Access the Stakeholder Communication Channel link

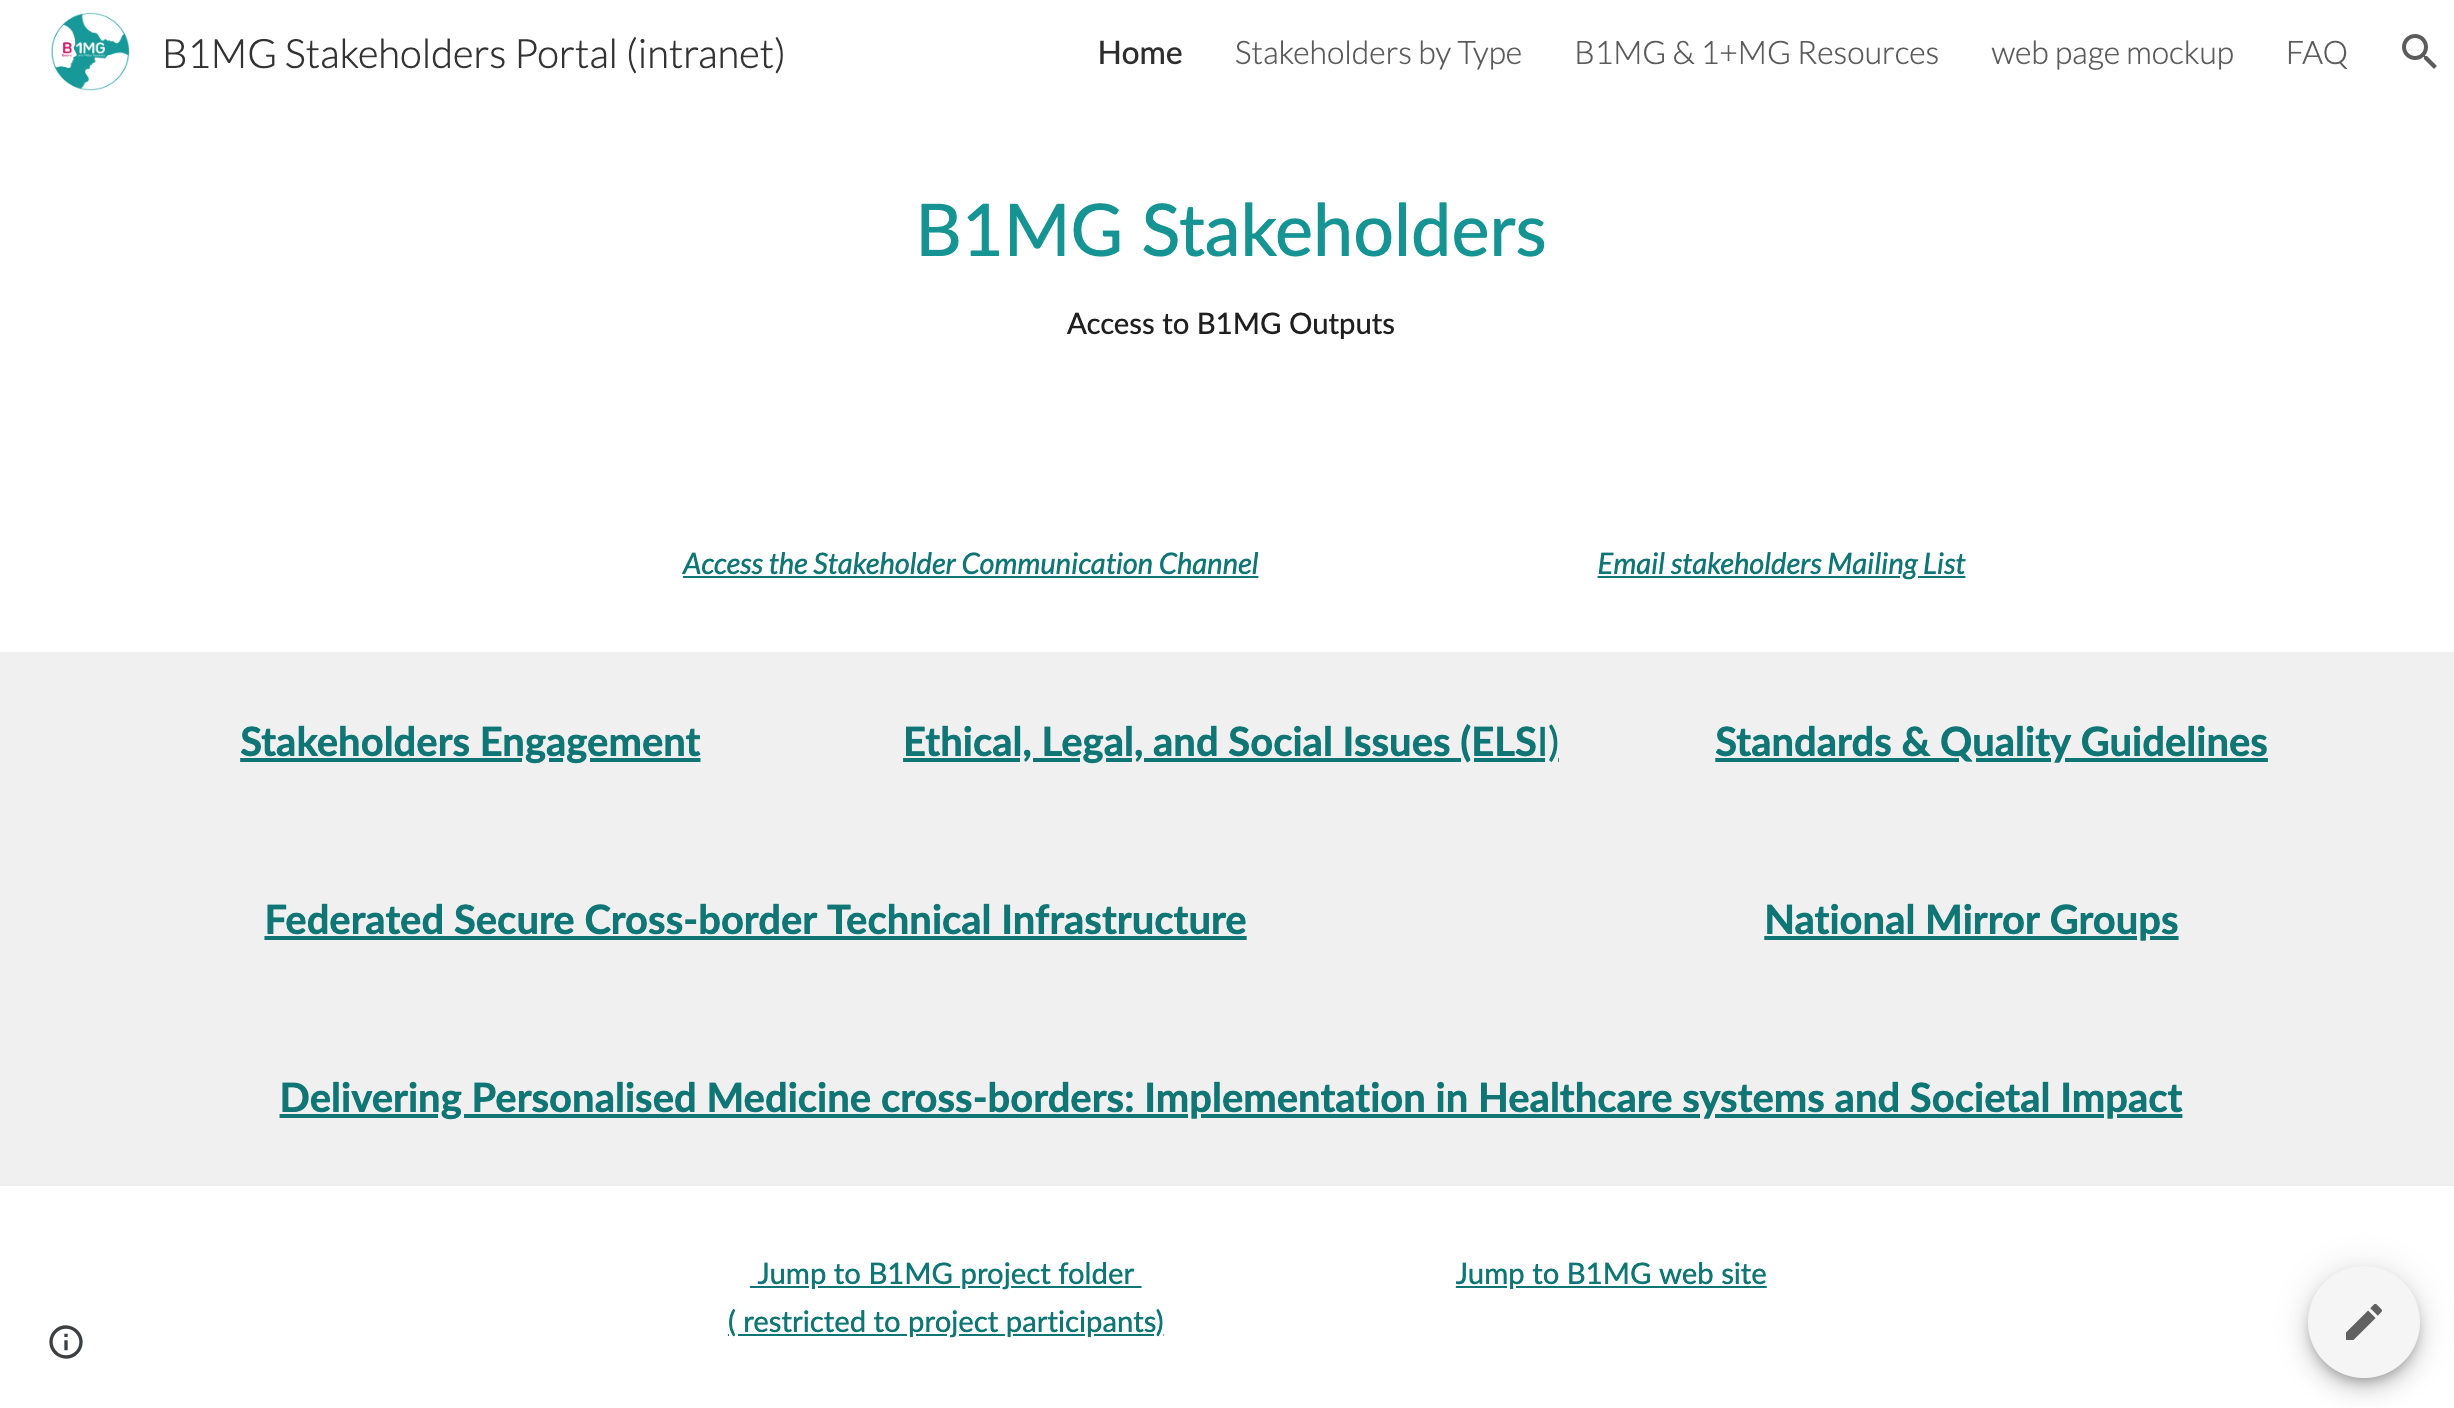click(970, 563)
